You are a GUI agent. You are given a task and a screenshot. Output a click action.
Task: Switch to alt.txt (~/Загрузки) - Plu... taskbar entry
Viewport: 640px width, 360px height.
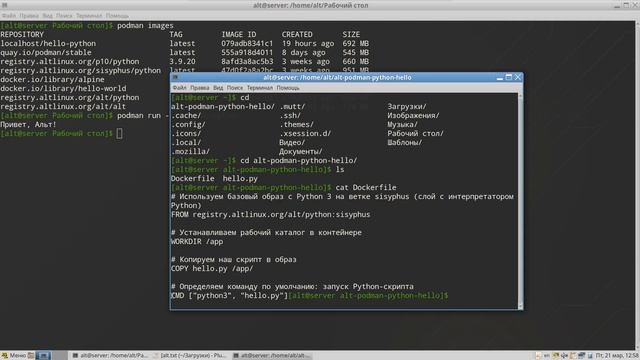[190, 356]
